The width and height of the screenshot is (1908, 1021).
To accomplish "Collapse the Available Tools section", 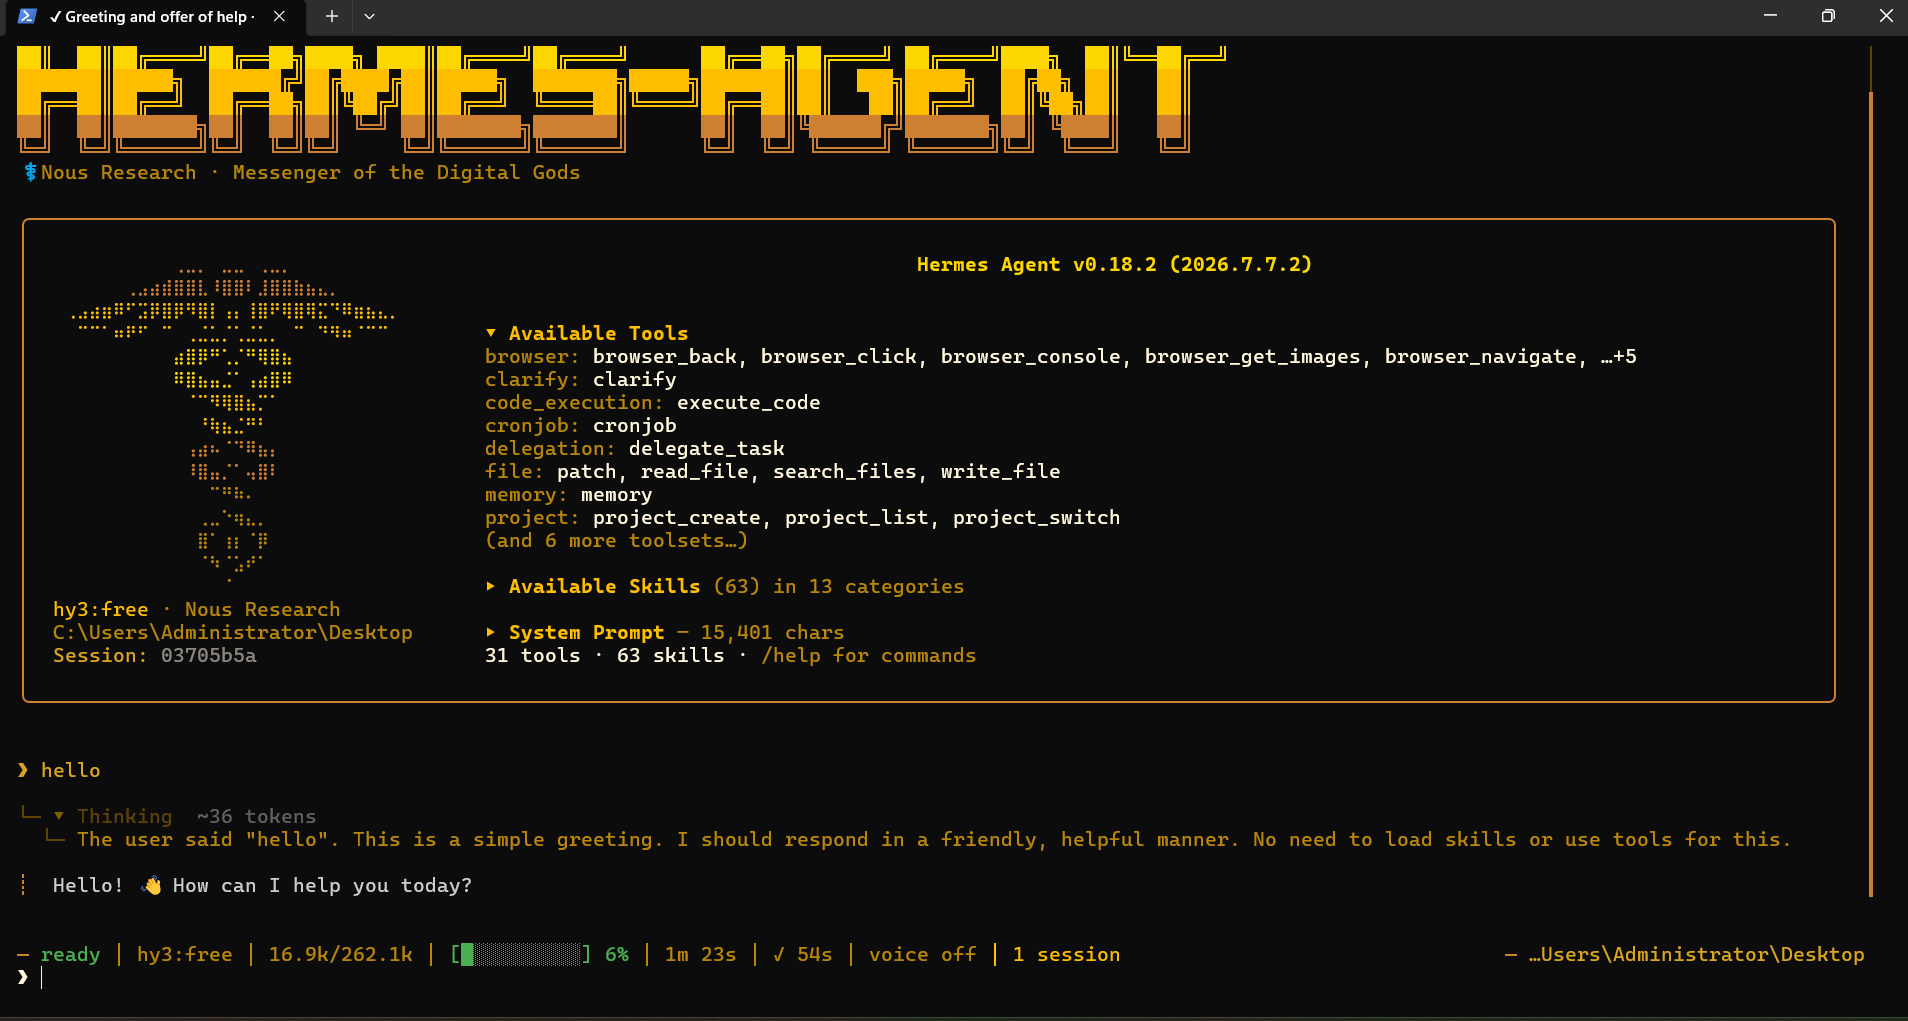I will (x=491, y=333).
